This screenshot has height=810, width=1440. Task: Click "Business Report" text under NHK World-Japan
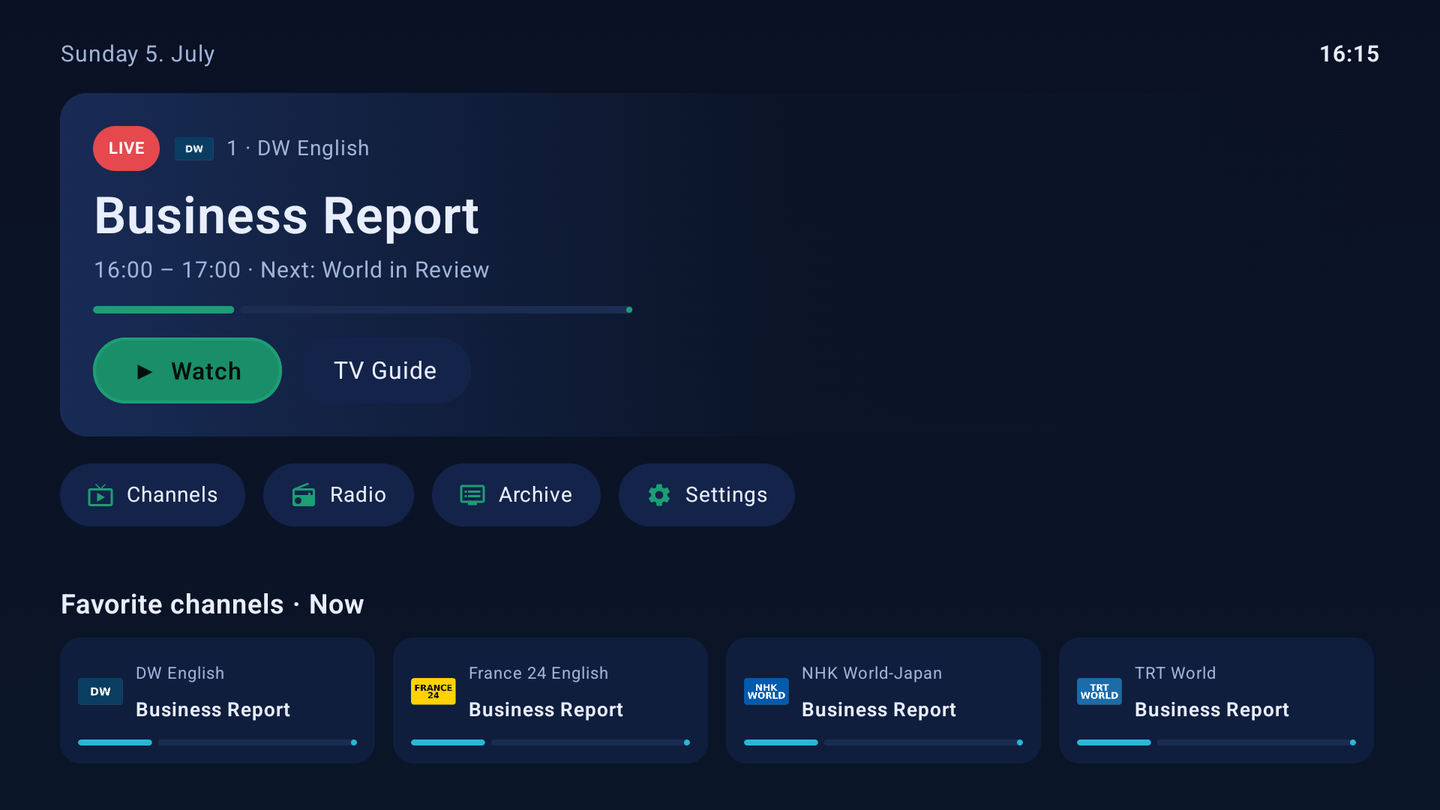tap(879, 710)
